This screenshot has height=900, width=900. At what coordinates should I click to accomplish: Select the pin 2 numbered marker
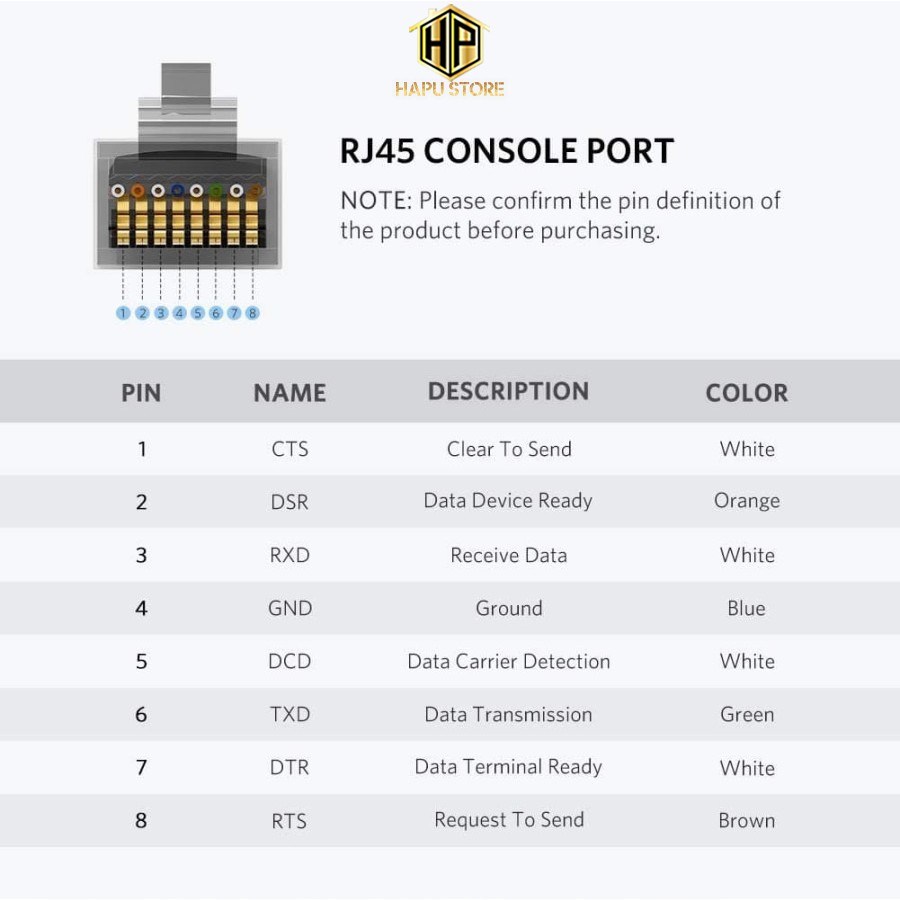142,313
